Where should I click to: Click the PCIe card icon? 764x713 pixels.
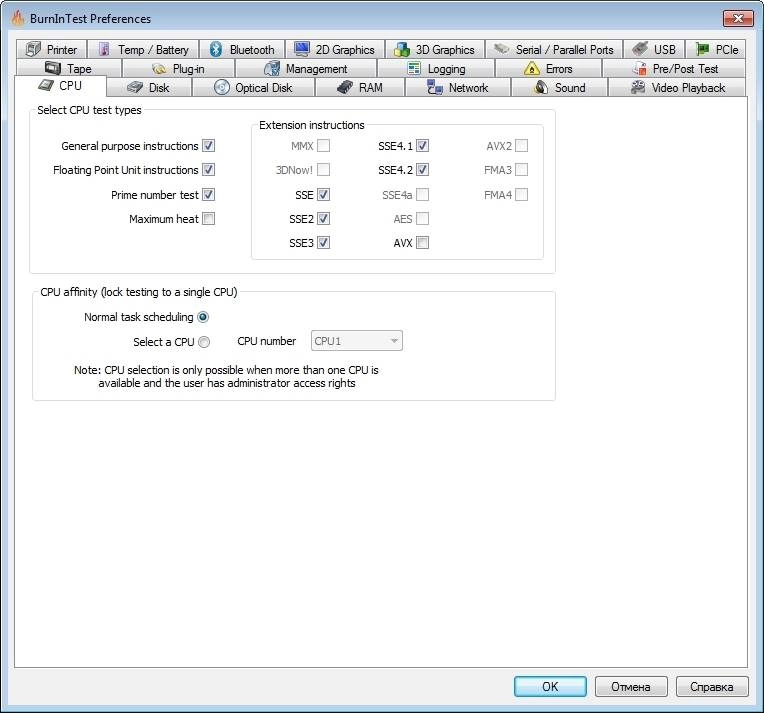coord(702,49)
